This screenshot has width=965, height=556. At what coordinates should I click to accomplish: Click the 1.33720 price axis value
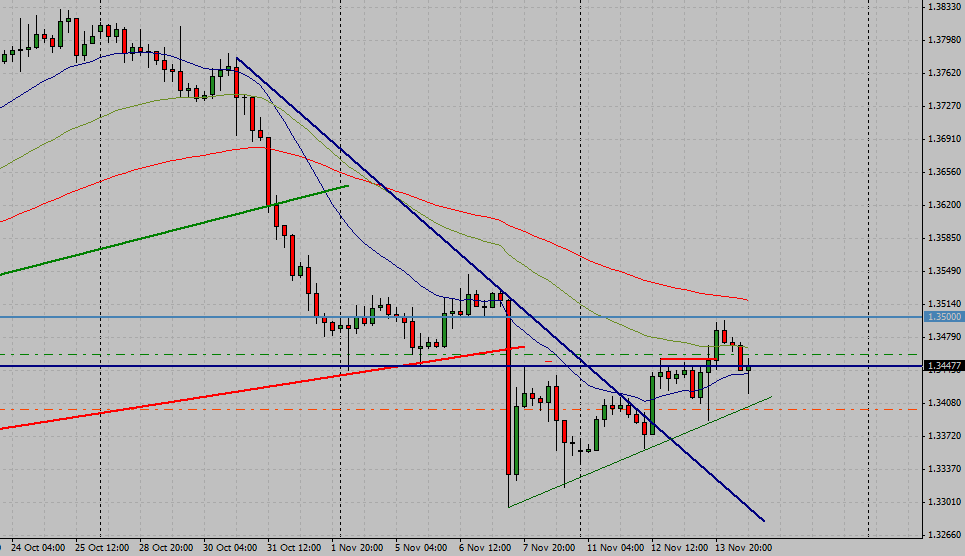[944, 436]
